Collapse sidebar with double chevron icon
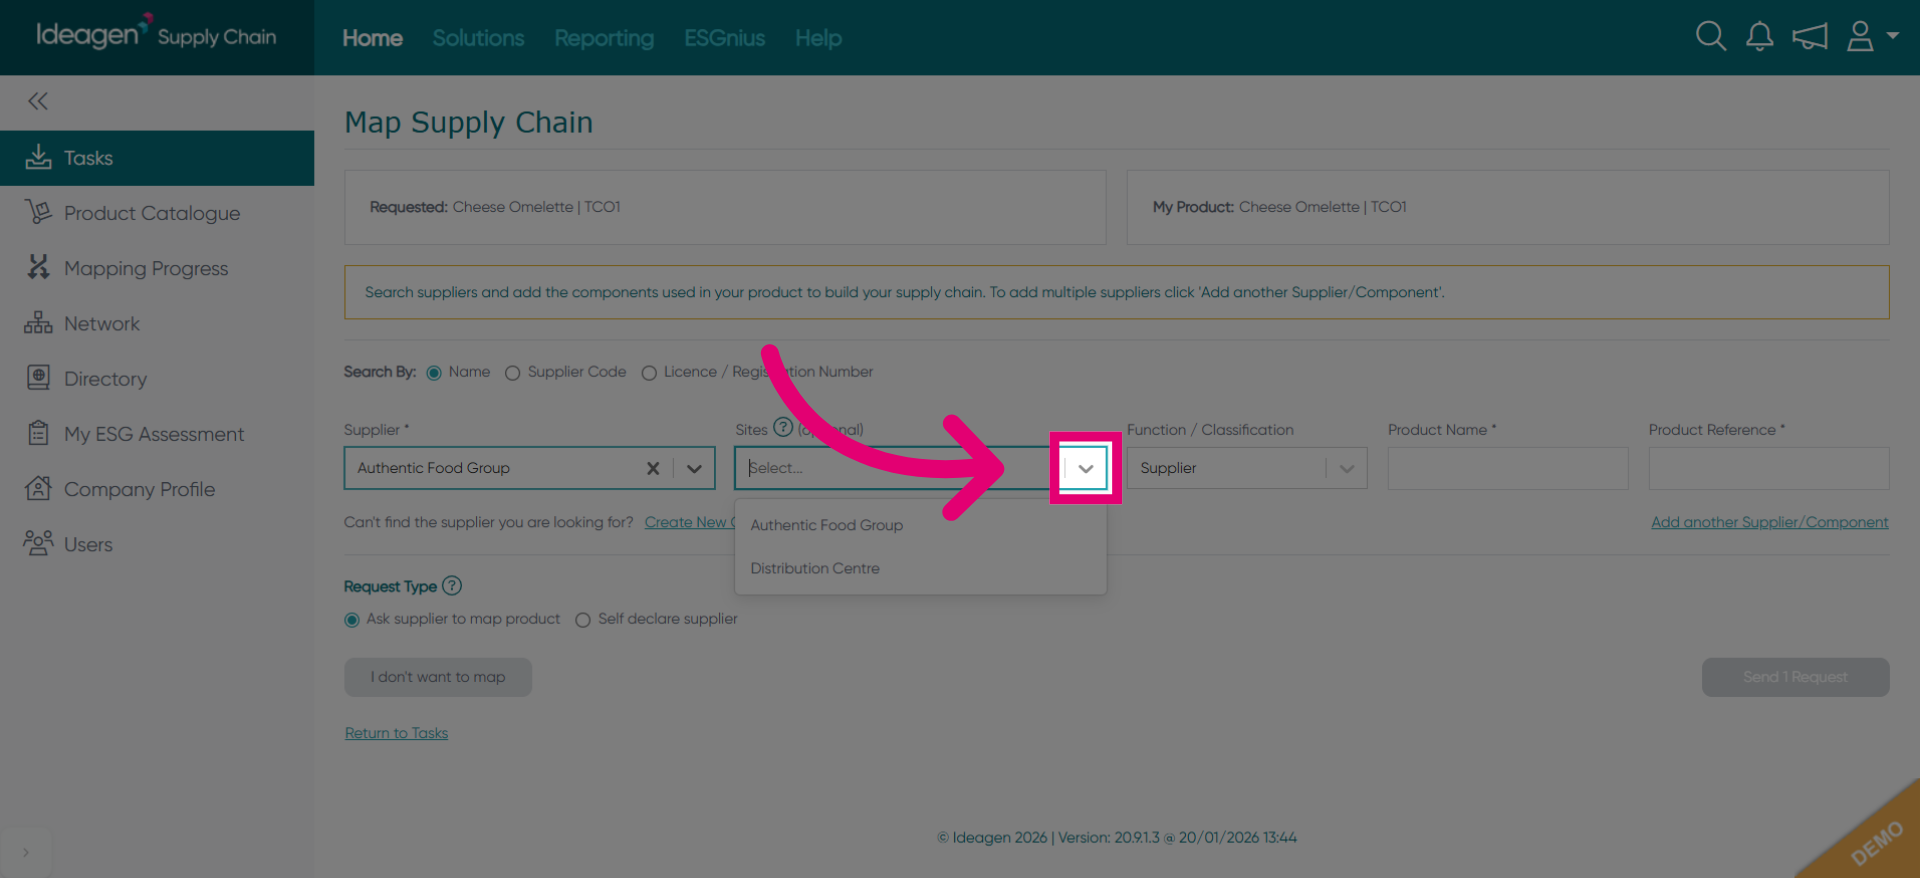Viewport: 1920px width, 878px height. 38,101
